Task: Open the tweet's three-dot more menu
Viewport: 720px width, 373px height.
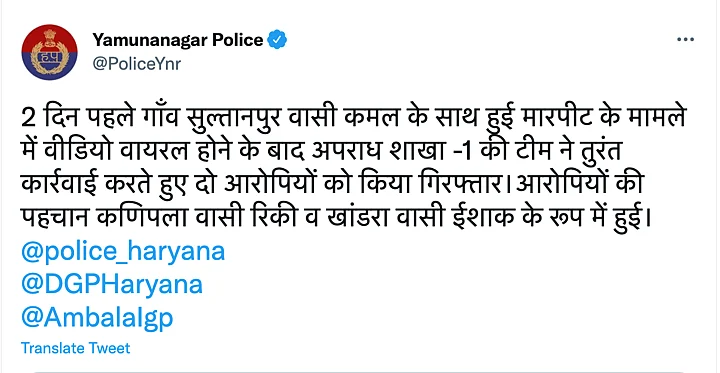Action: pyautogui.click(x=685, y=40)
